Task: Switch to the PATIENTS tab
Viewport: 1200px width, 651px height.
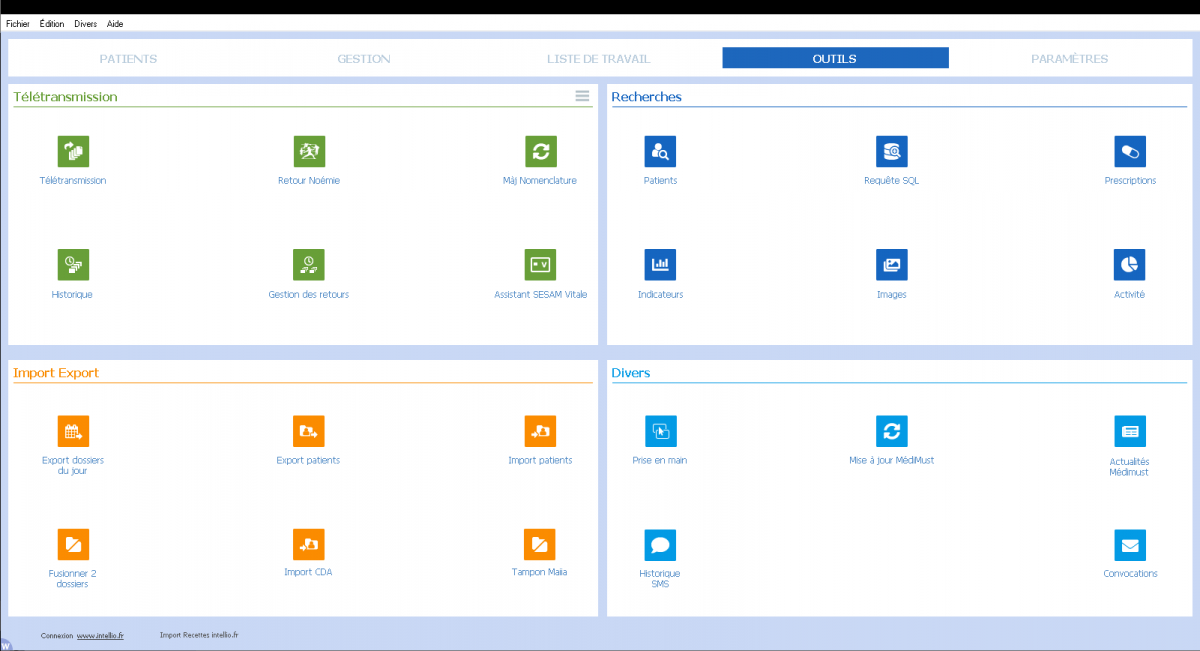Action: (x=128, y=59)
